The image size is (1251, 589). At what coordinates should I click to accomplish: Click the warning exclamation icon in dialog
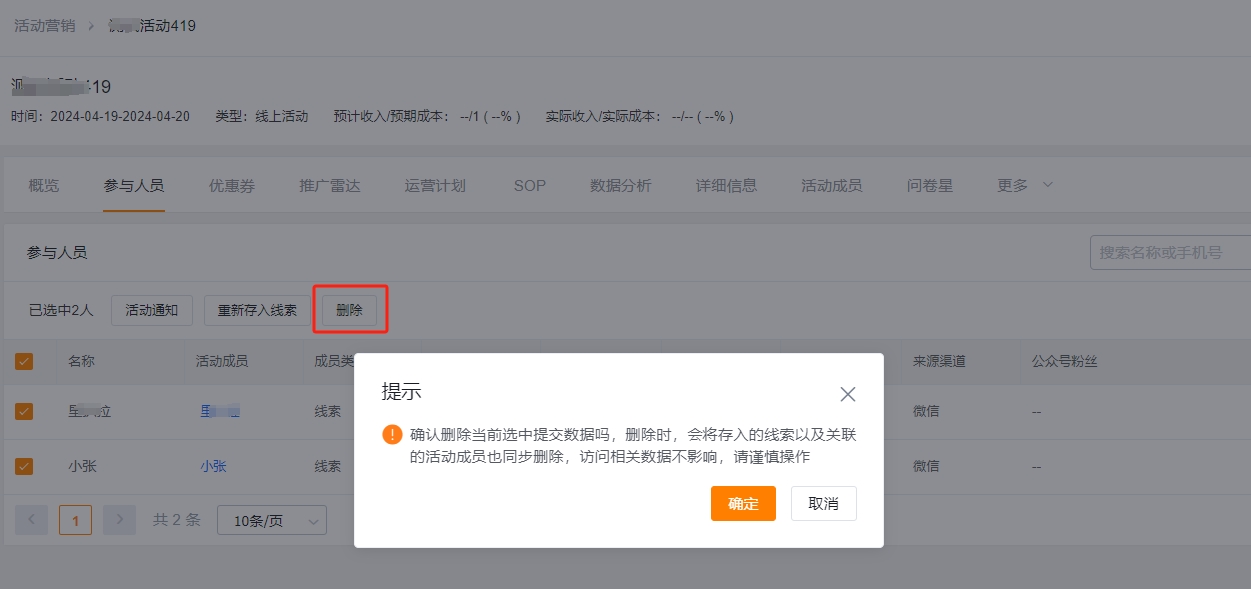click(x=392, y=434)
